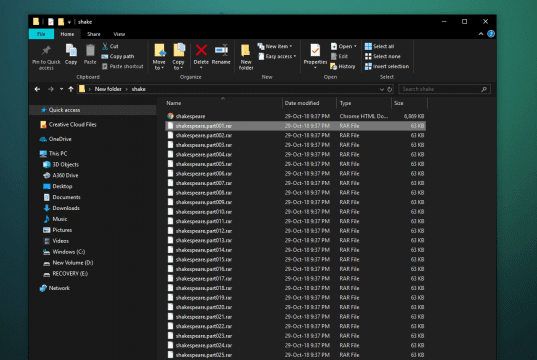The height and width of the screenshot is (360, 537).
Task: Rename the selected file
Action: tap(221, 54)
